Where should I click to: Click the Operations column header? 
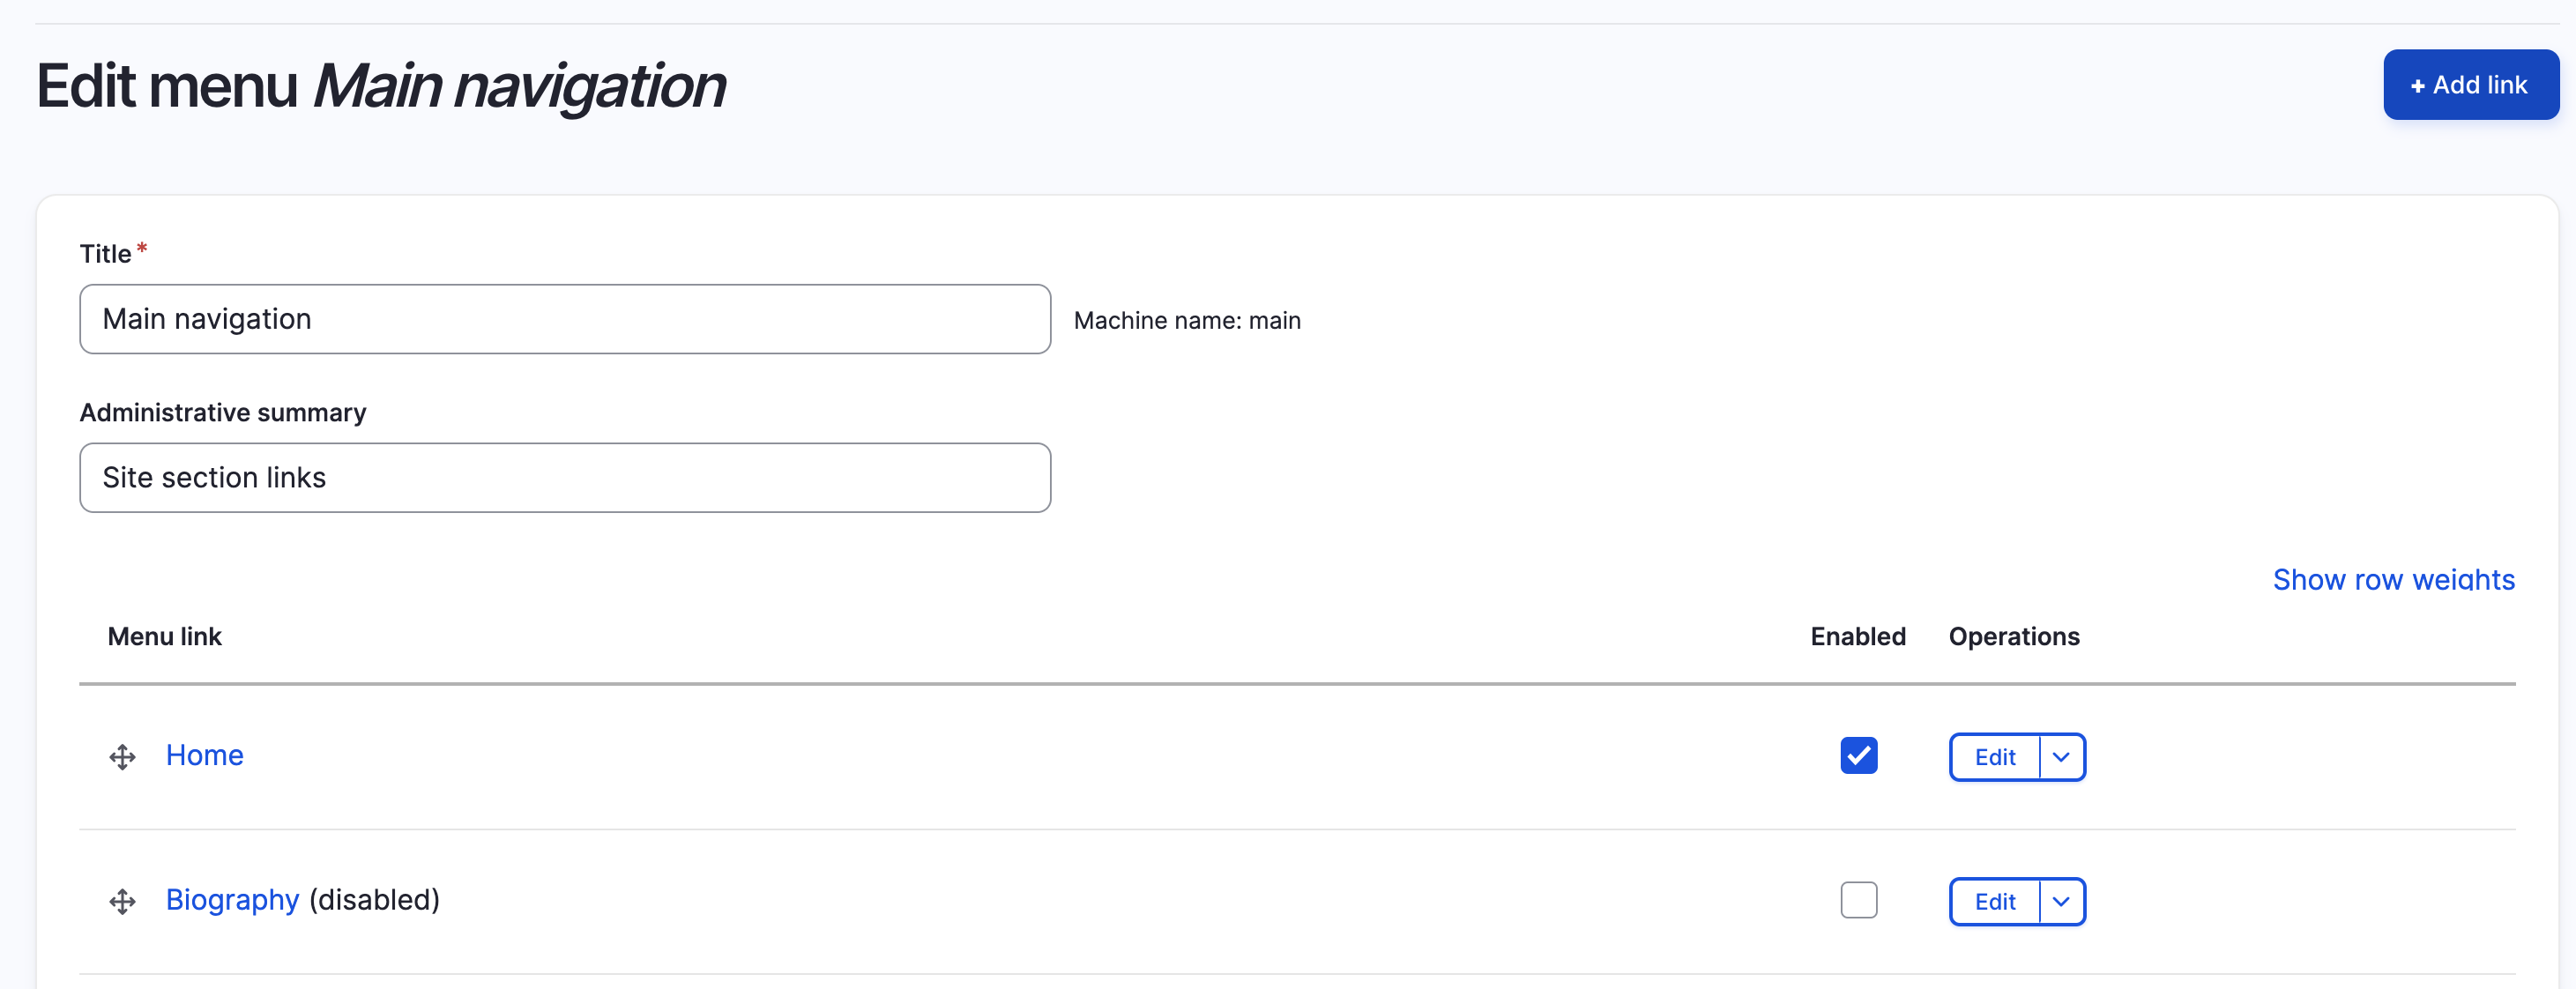[x=2013, y=637]
